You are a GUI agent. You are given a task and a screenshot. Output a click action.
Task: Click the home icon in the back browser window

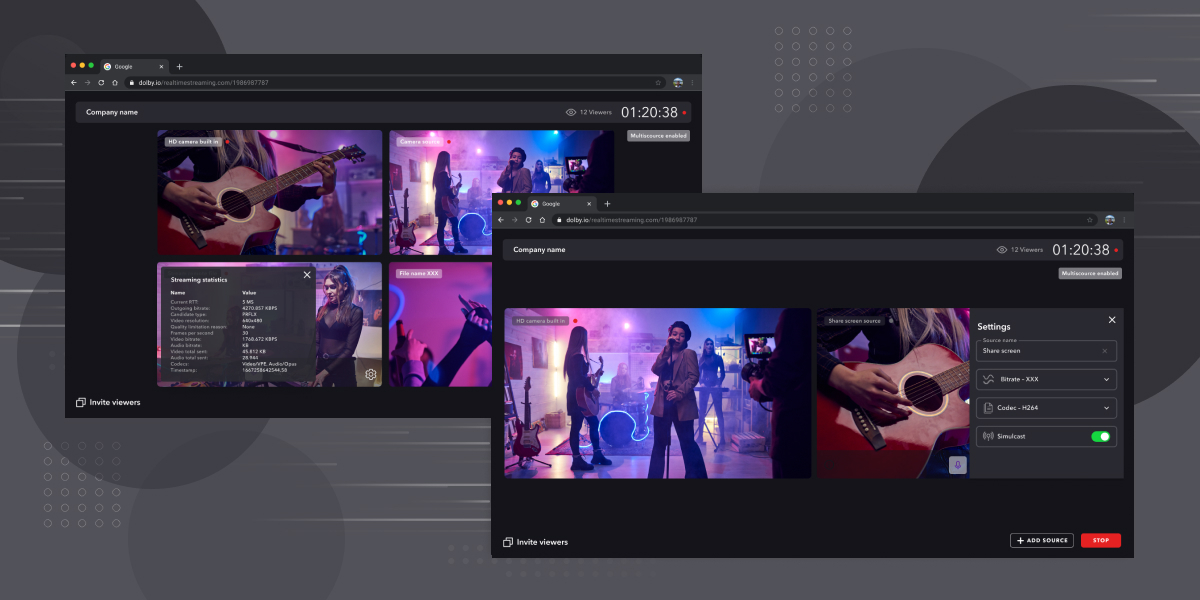tap(115, 82)
